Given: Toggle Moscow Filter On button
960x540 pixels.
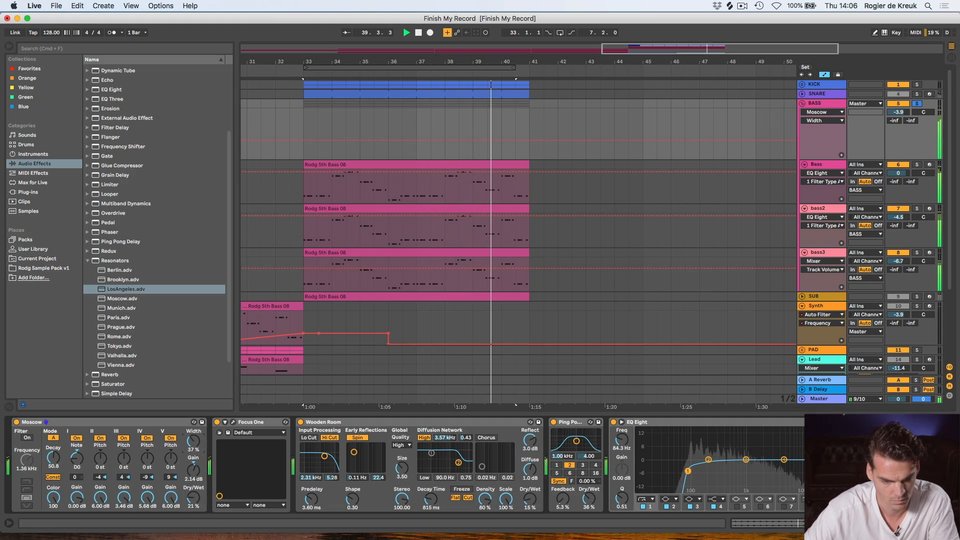Looking at the screenshot, I should [x=26, y=438].
